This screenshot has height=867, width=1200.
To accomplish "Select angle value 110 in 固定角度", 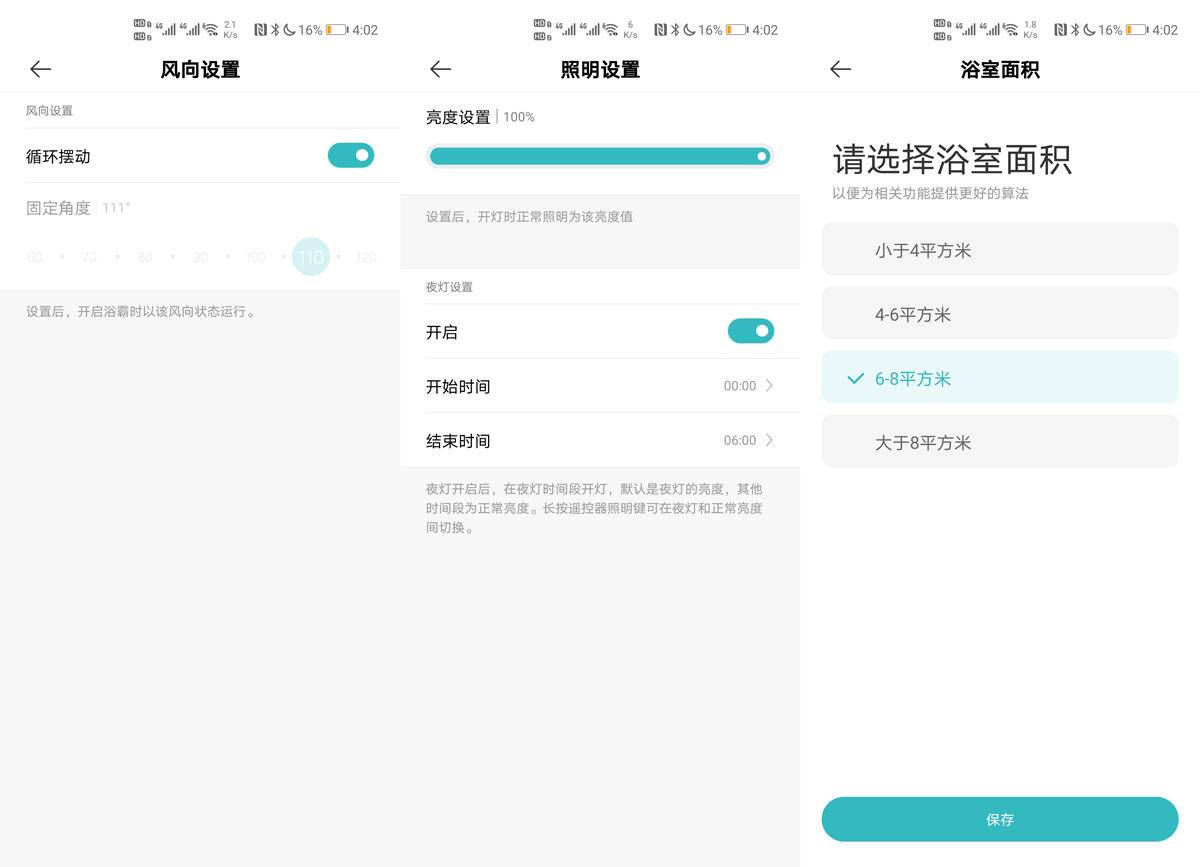I will click(311, 257).
